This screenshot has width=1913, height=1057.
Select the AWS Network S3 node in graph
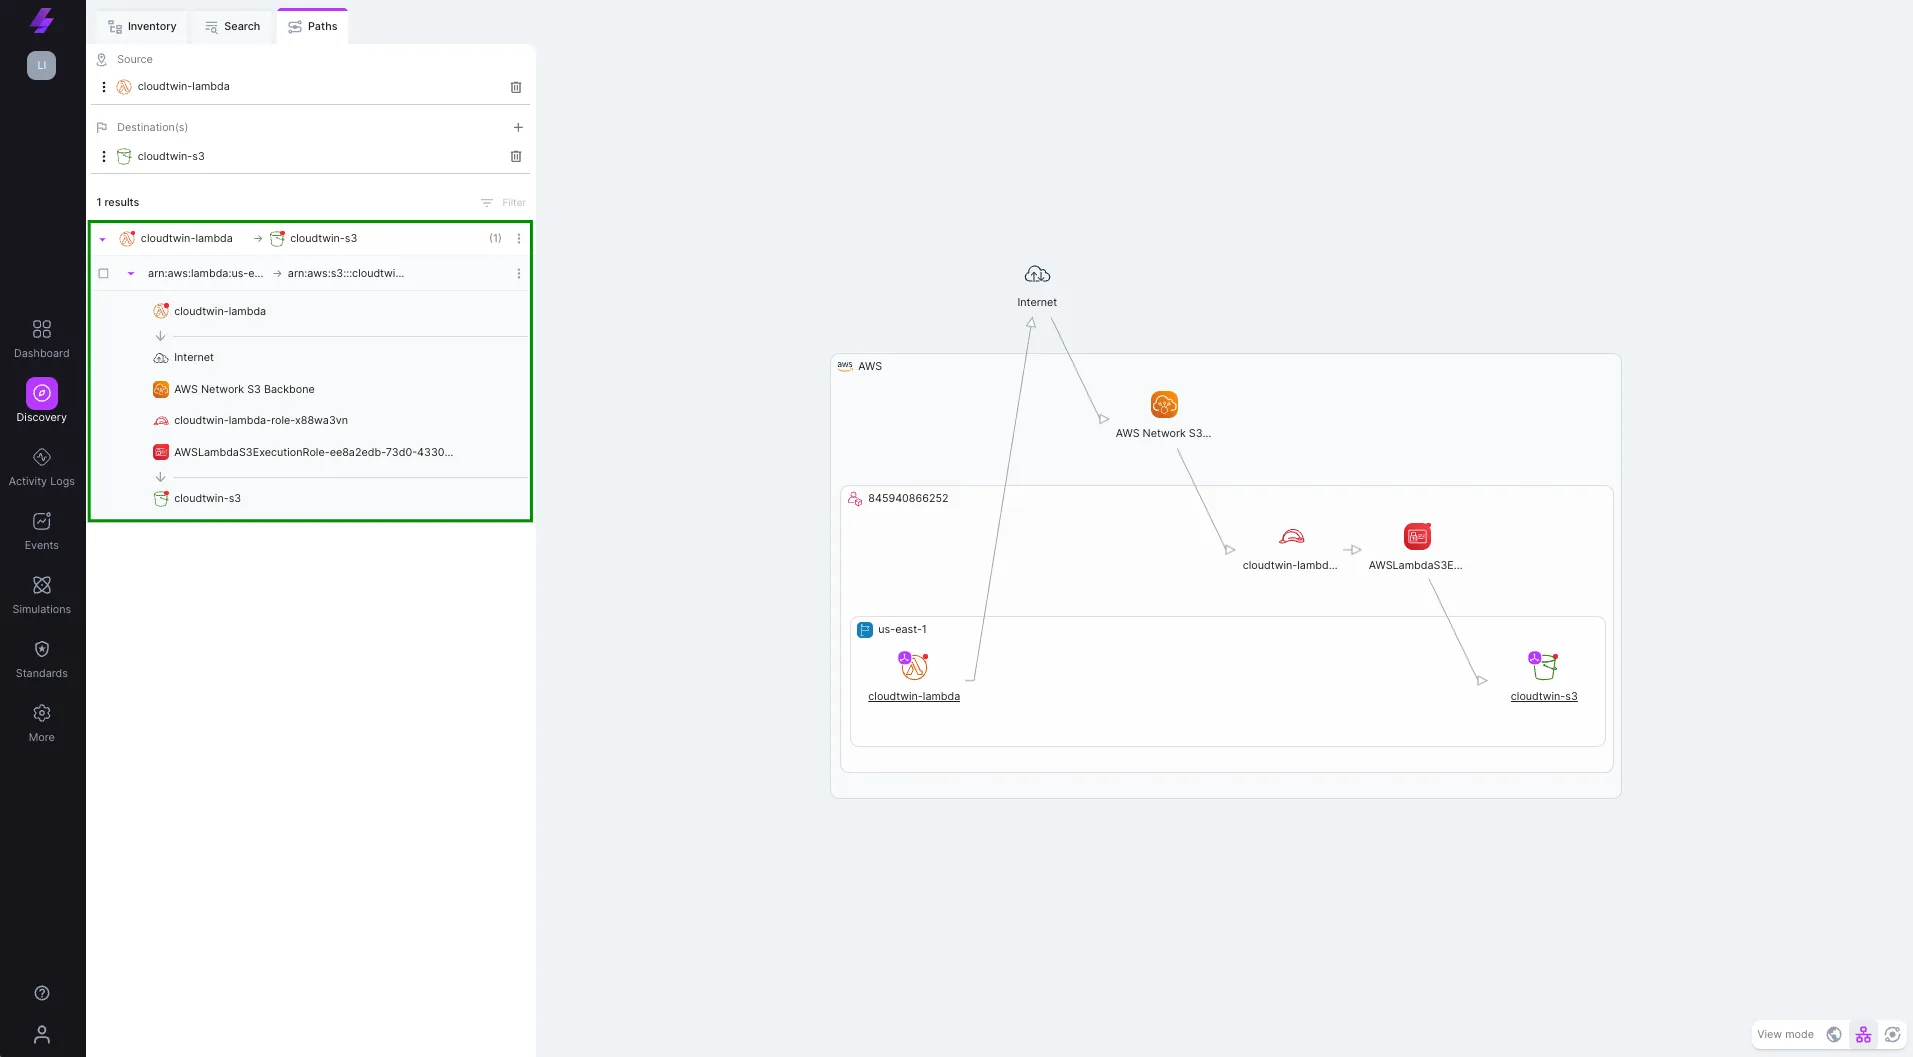(x=1164, y=404)
